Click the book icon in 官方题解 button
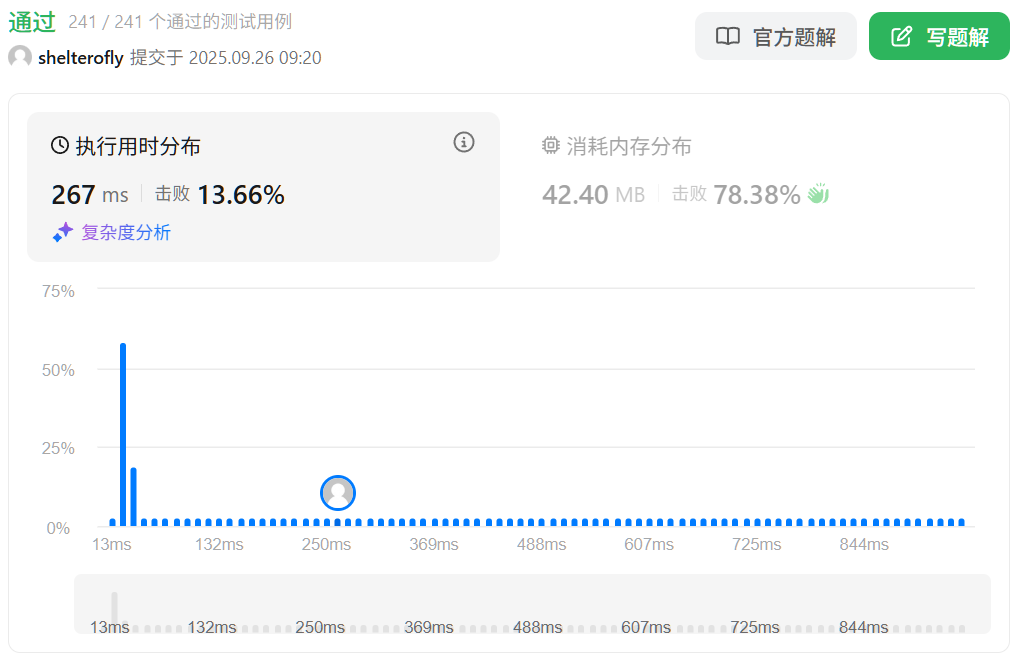Image resolution: width=1017 pixels, height=660 pixels. coord(728,36)
